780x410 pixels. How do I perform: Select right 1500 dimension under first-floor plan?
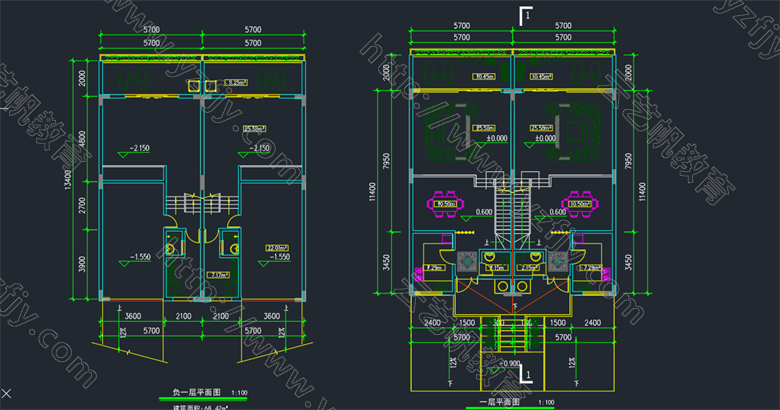(558, 322)
